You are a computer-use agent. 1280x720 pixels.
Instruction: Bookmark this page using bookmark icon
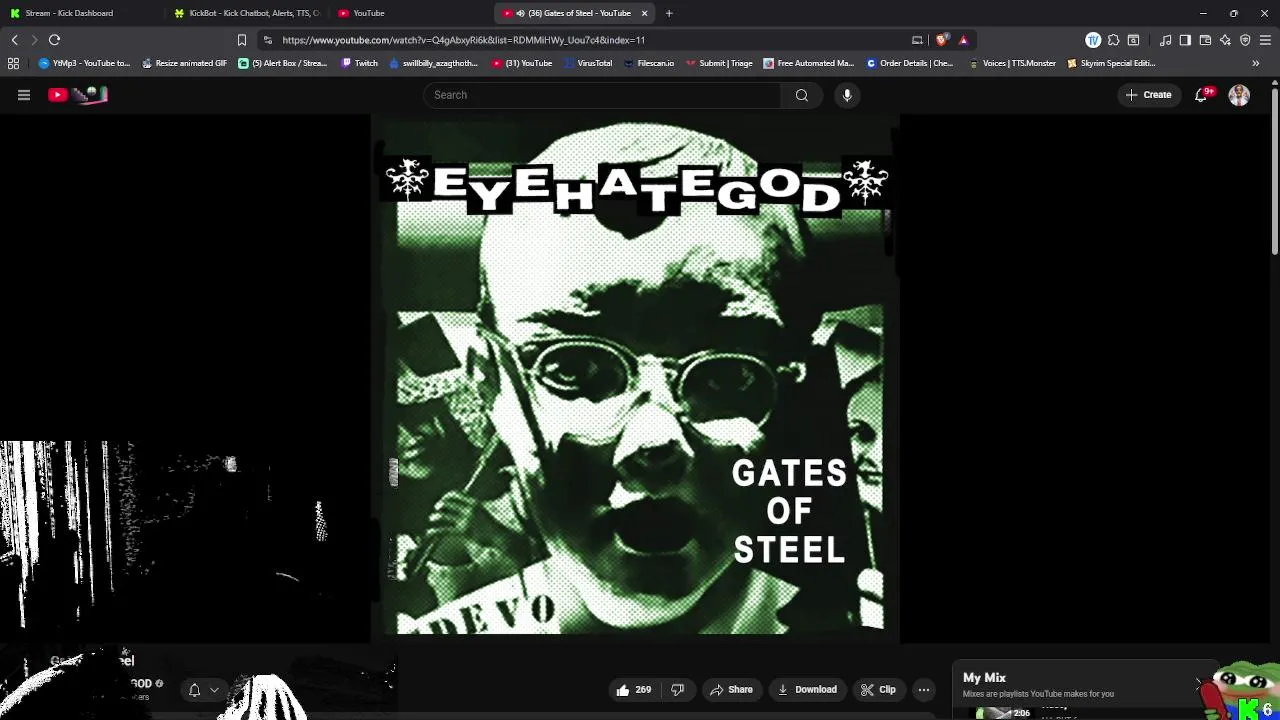pos(242,40)
